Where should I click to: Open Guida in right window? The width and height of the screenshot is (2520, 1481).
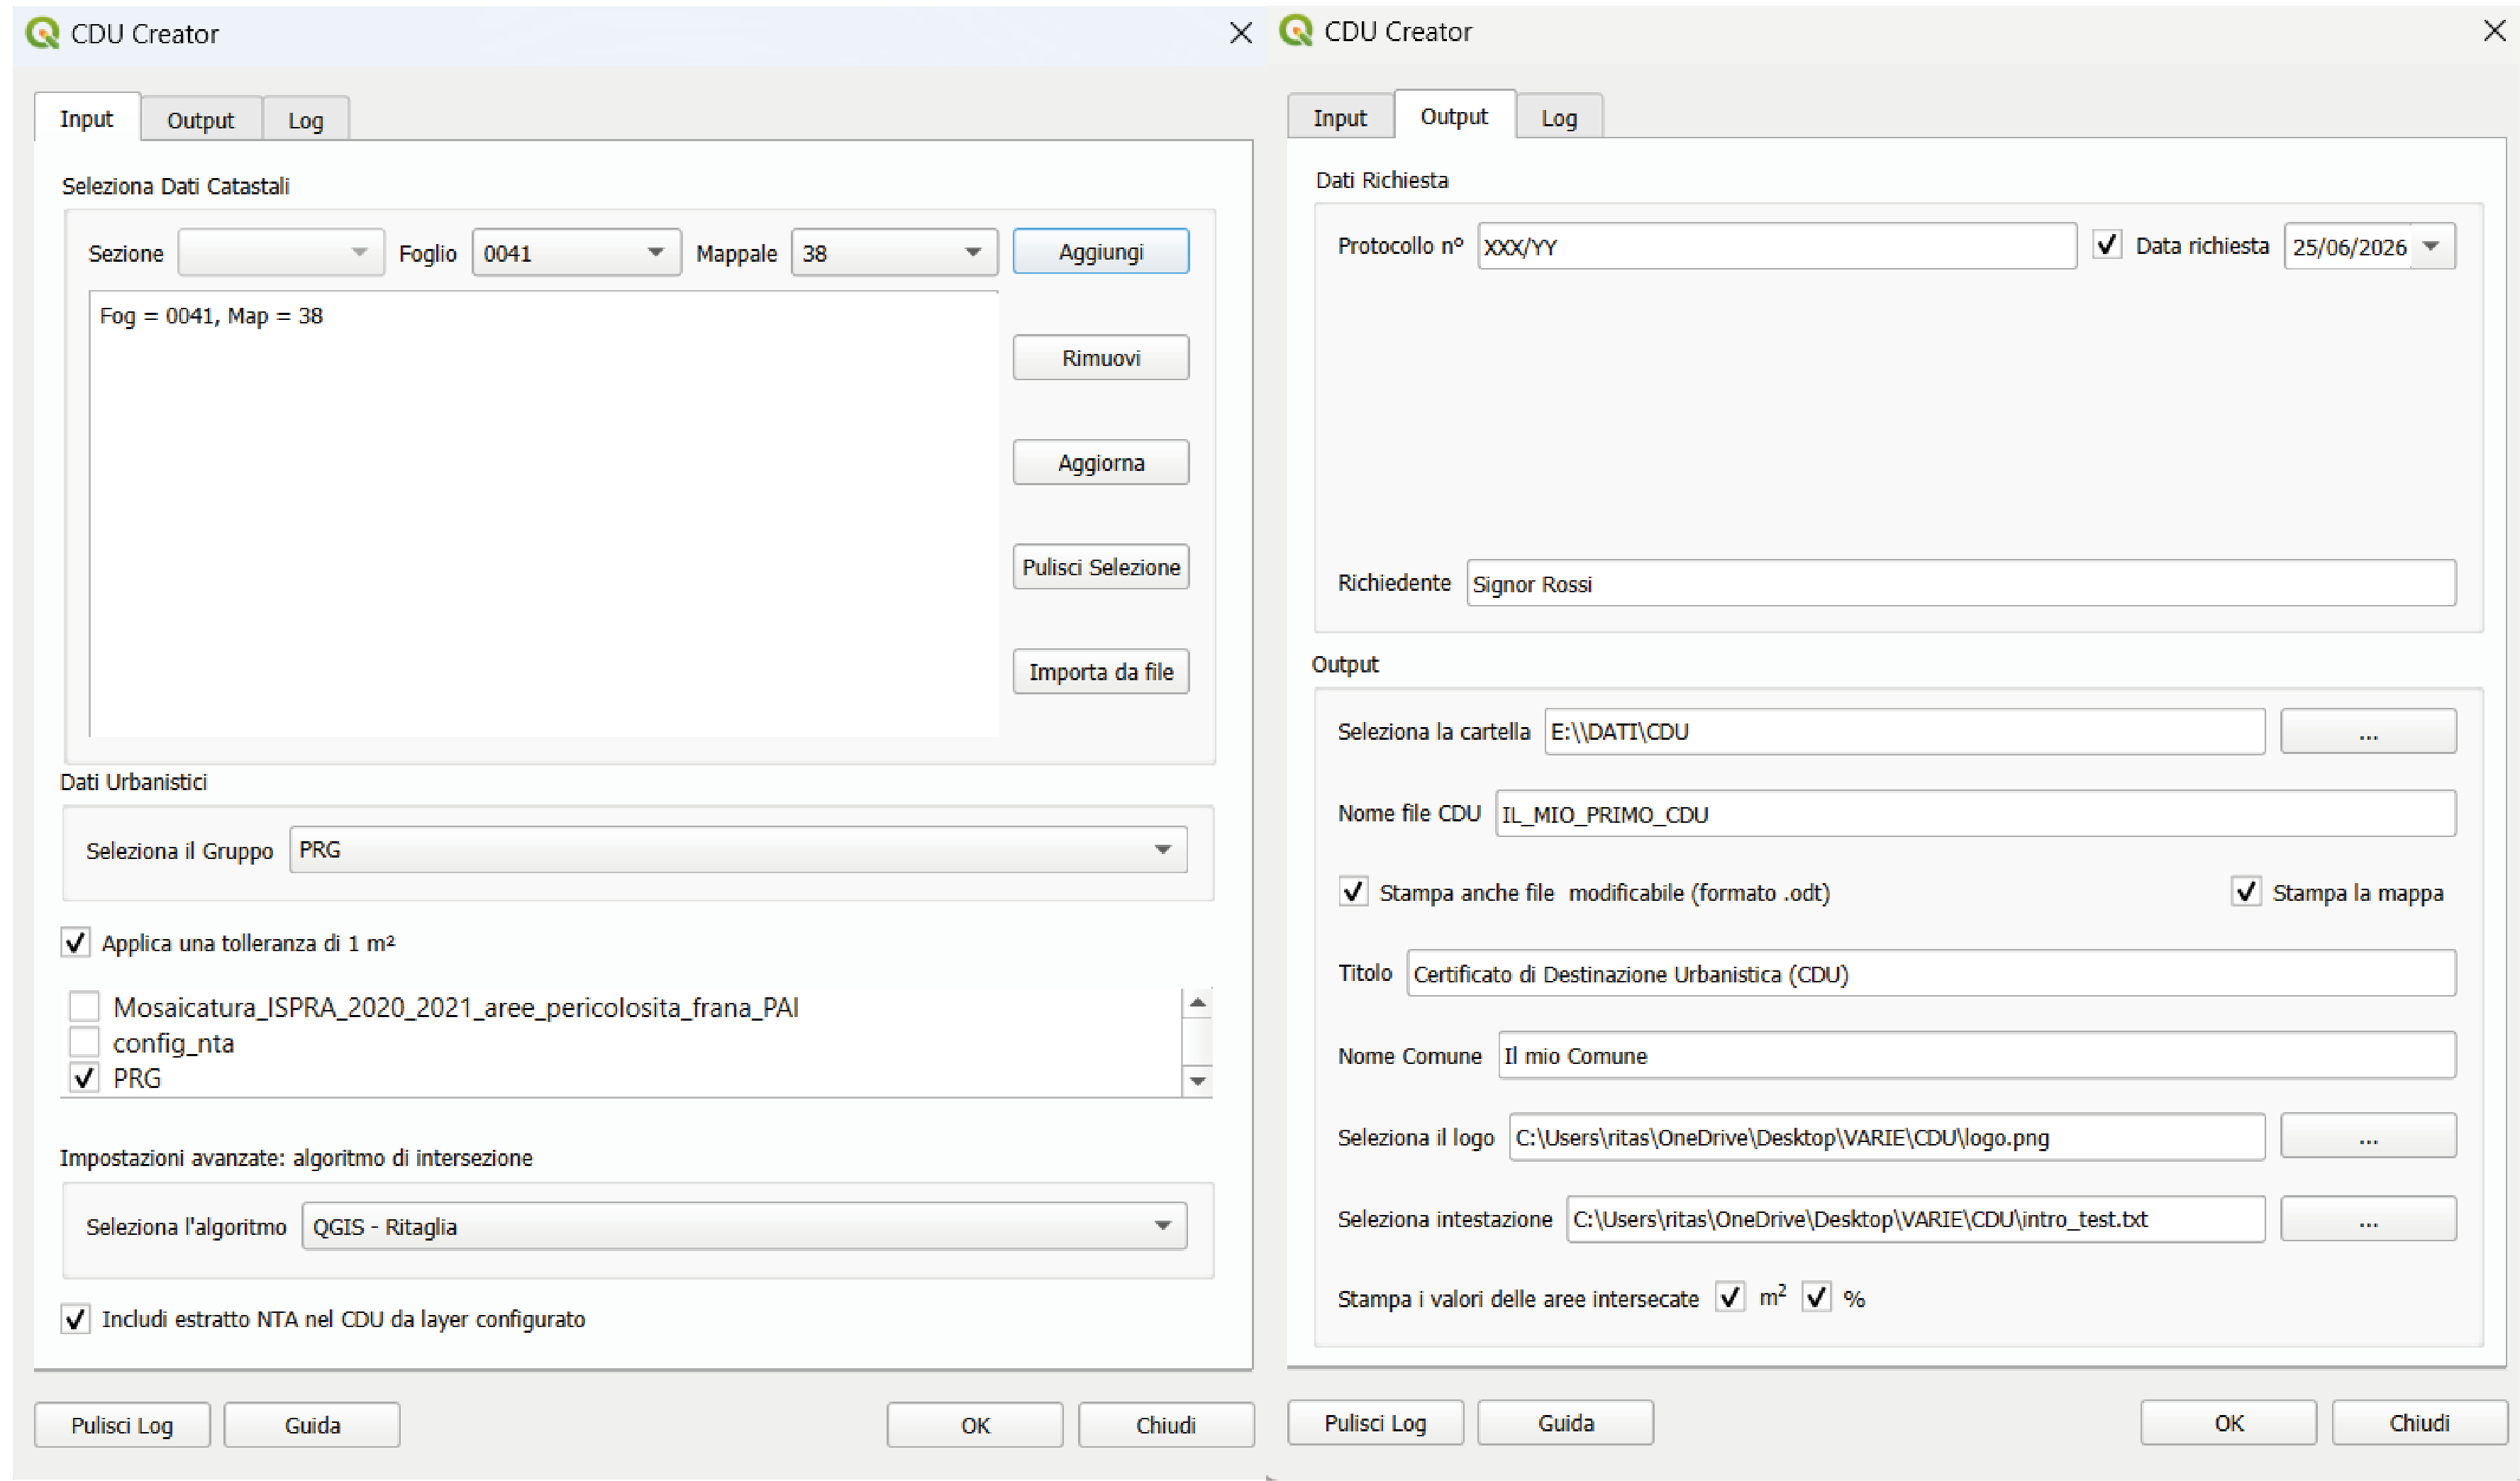click(x=1565, y=1423)
